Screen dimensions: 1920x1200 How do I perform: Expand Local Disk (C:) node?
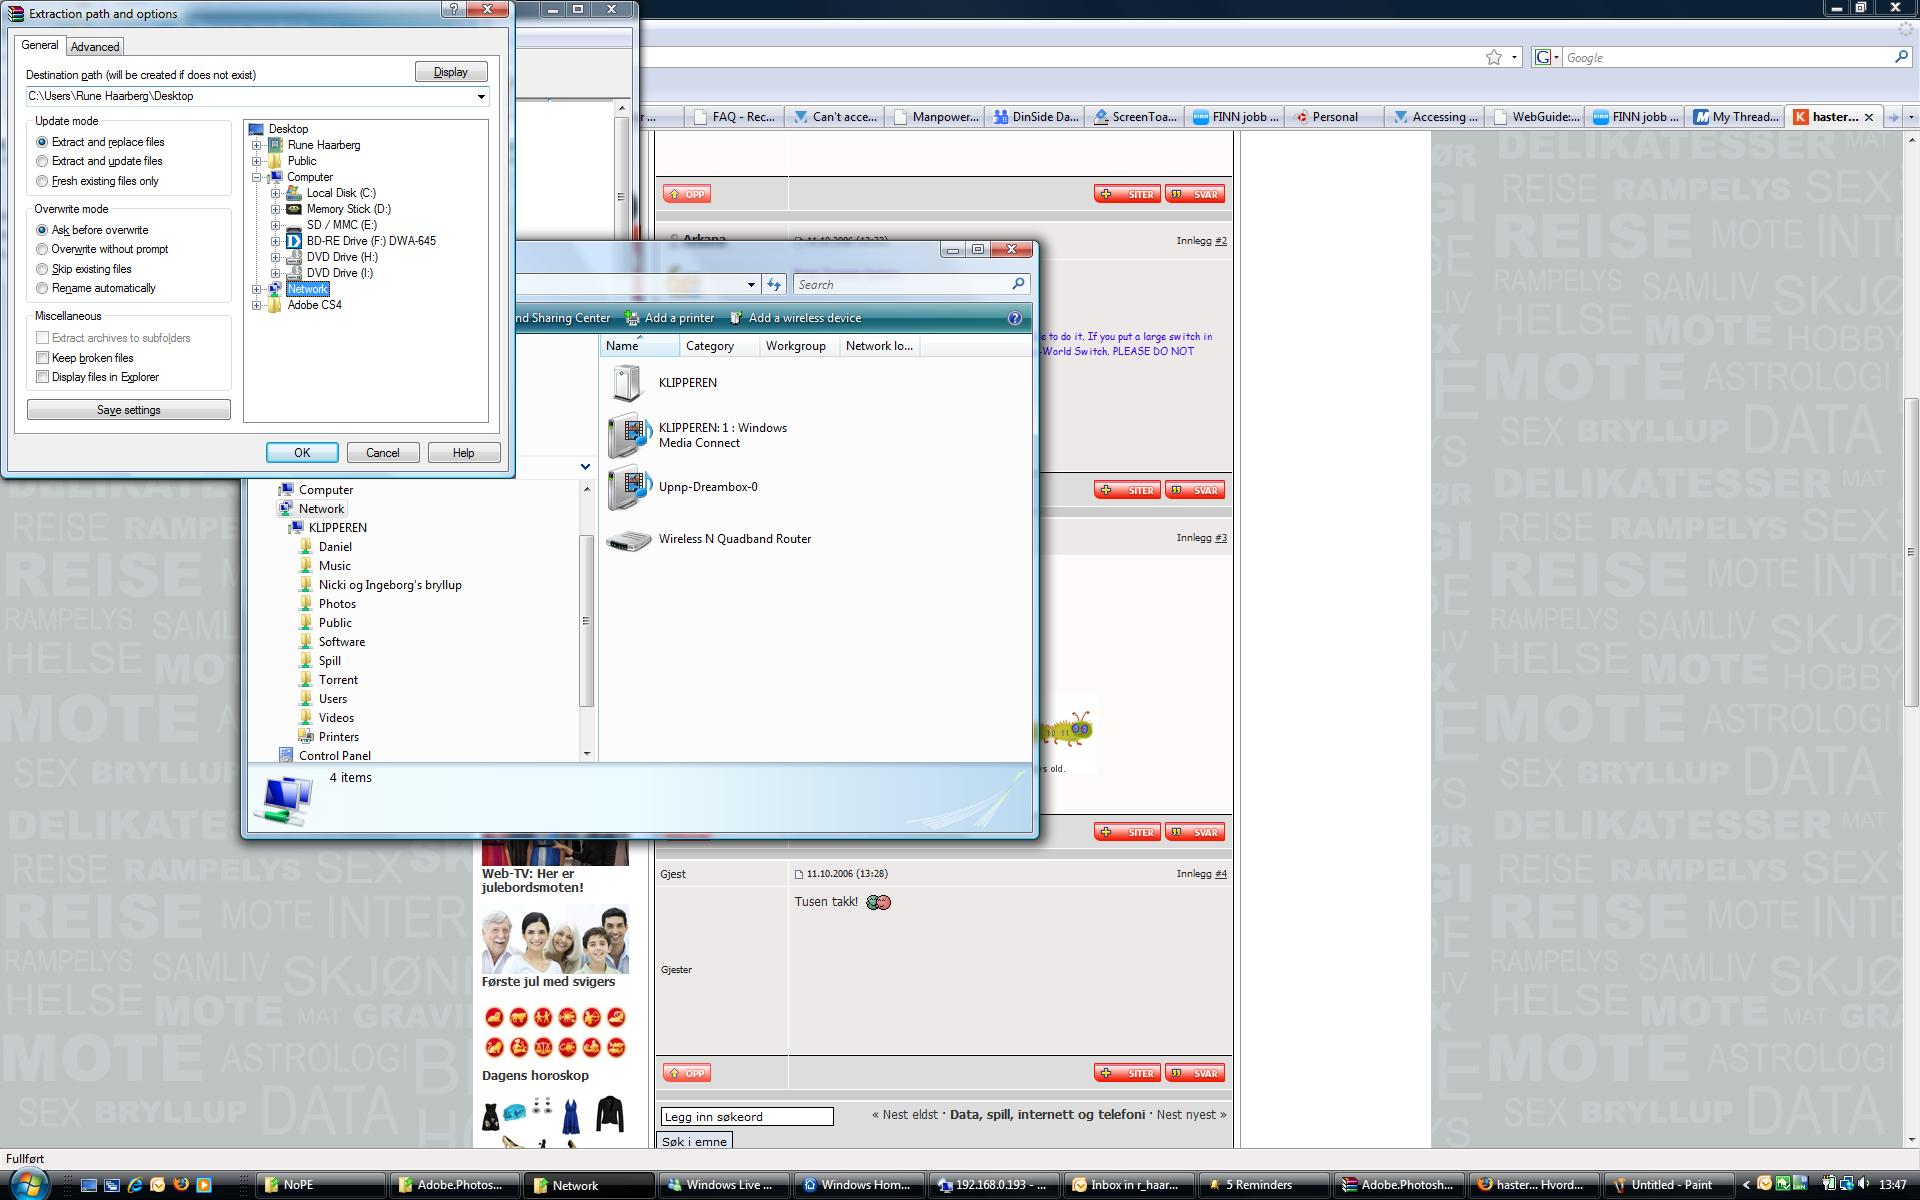(x=275, y=193)
